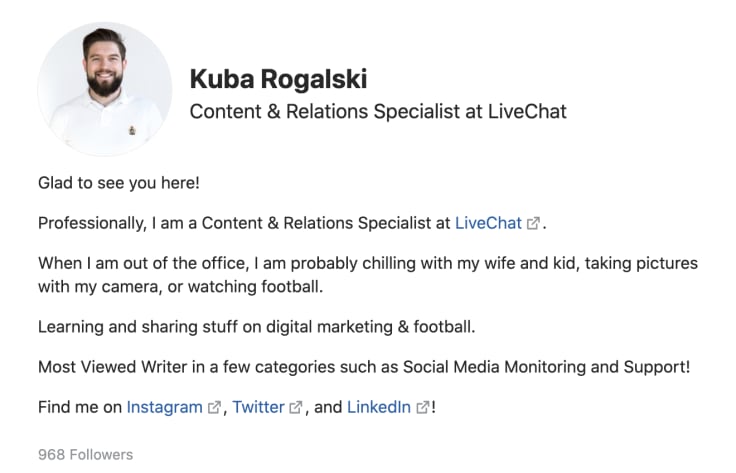This screenshot has width=736, height=473.
Task: View the 968 Followers list
Action: [x=85, y=455]
